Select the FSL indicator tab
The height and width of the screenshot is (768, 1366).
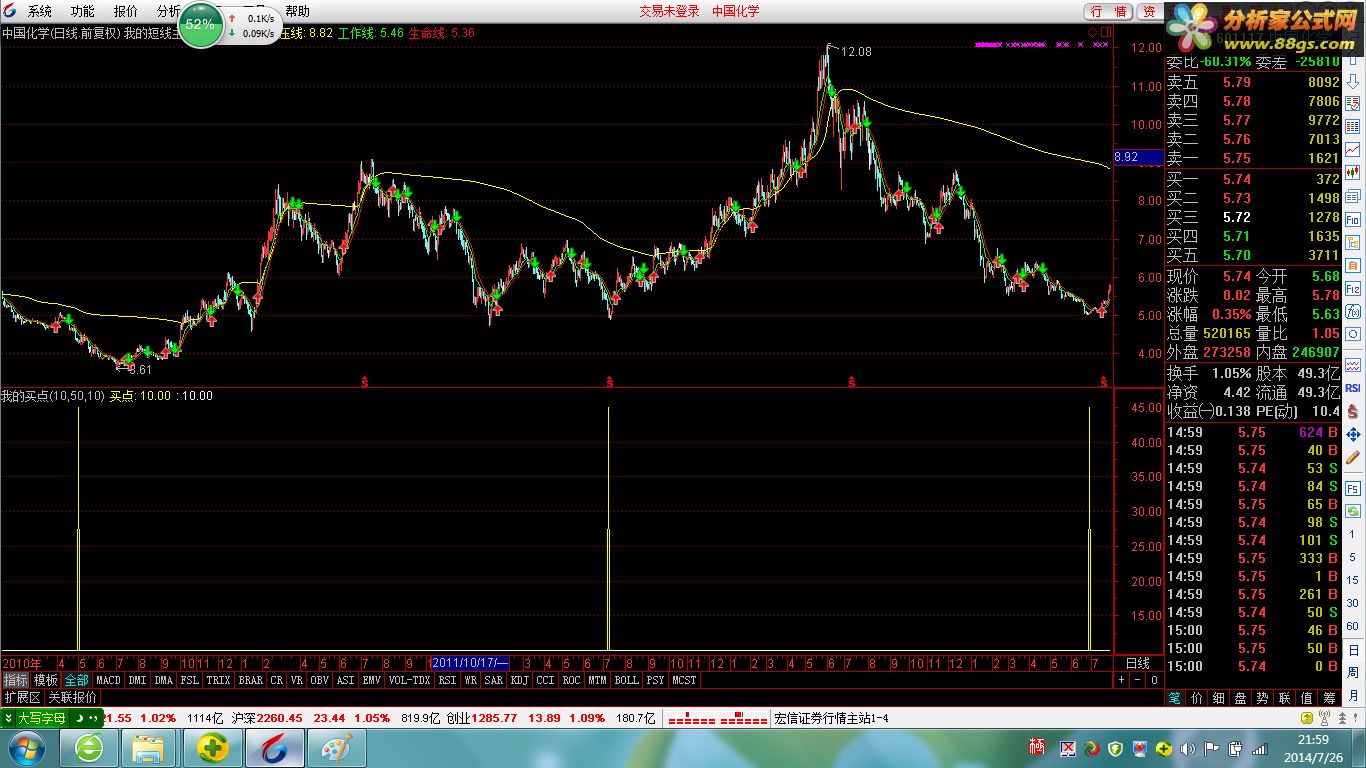tap(189, 680)
